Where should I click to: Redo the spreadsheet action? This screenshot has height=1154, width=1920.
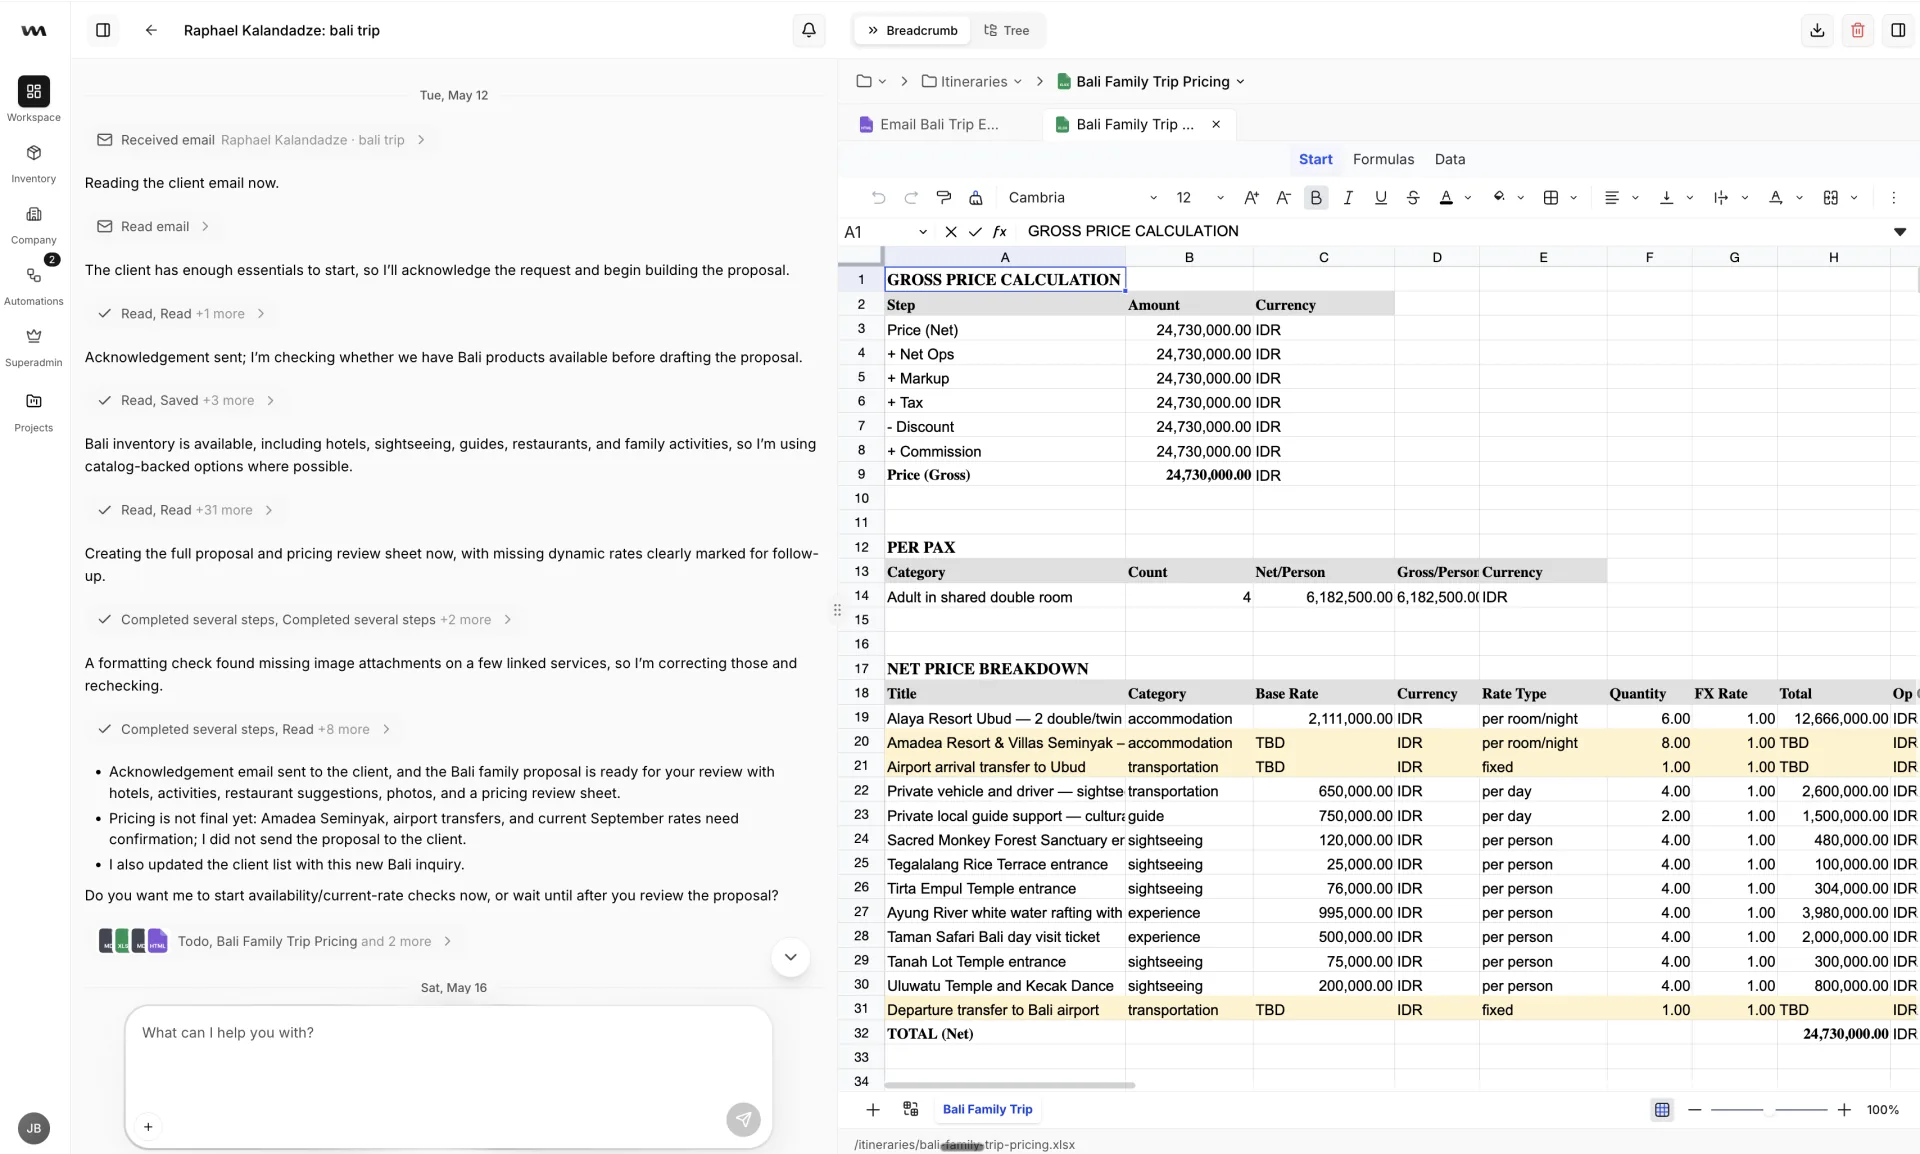point(911,198)
